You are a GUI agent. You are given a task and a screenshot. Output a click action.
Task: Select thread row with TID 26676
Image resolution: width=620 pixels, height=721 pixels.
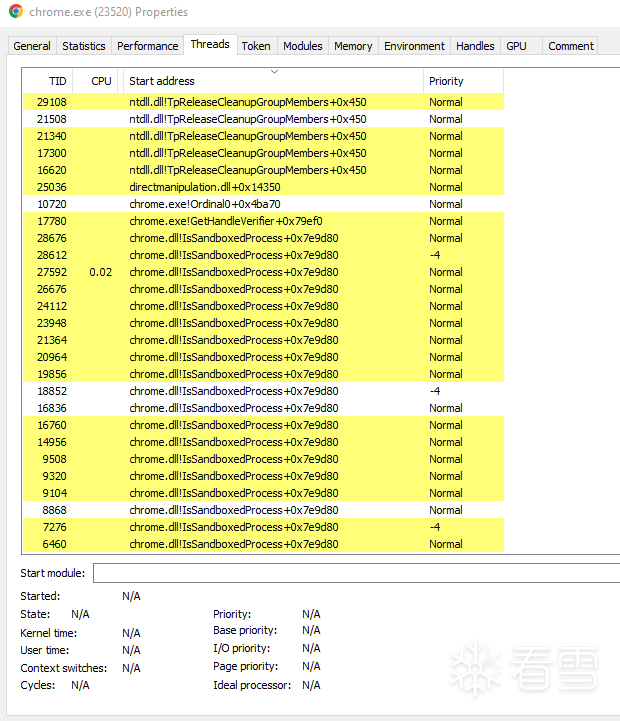264,289
